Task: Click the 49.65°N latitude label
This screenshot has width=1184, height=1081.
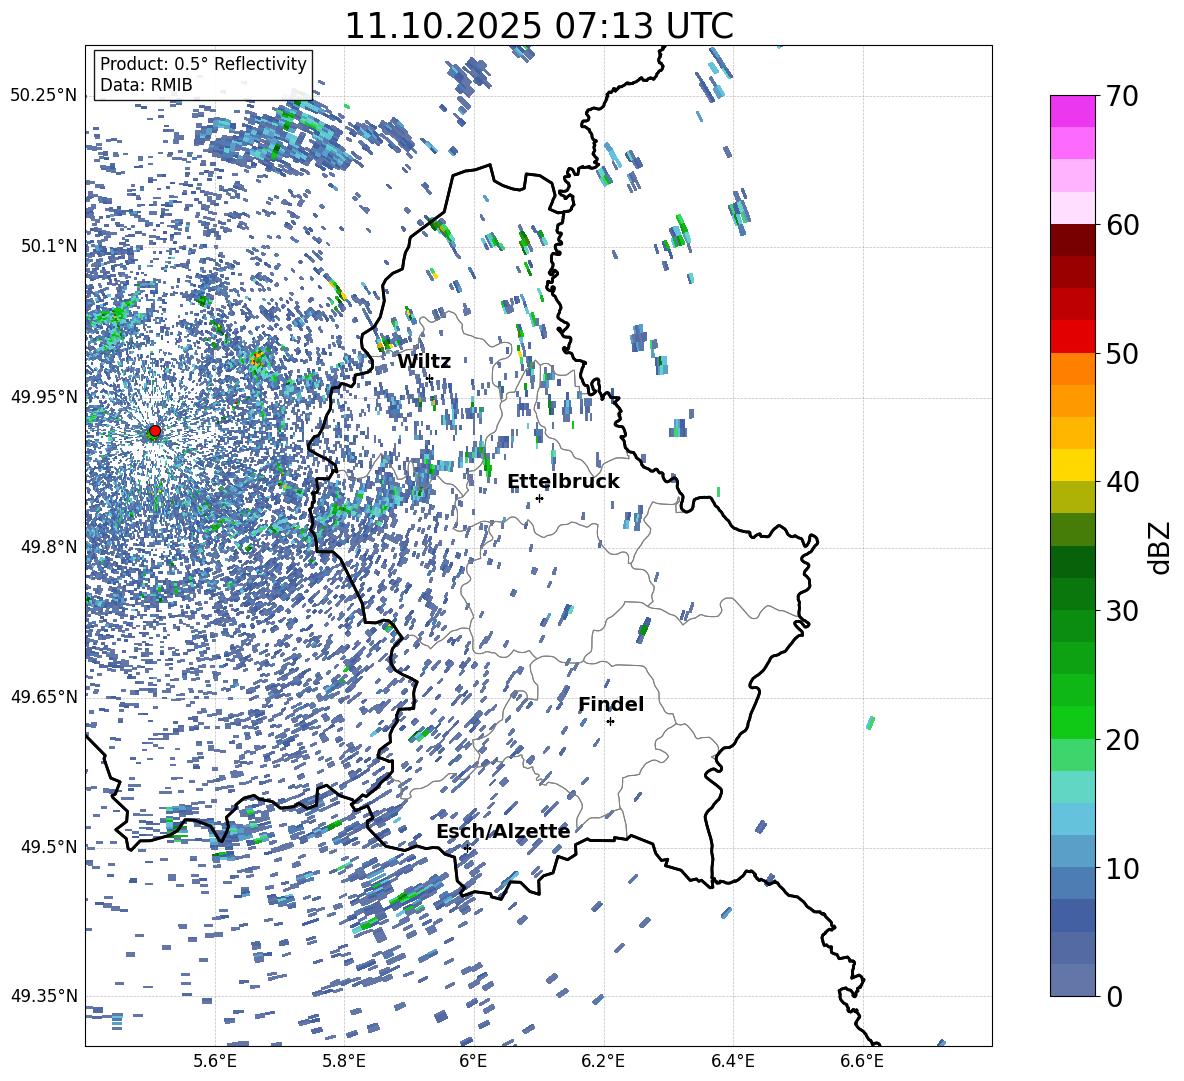Action: 44,696
